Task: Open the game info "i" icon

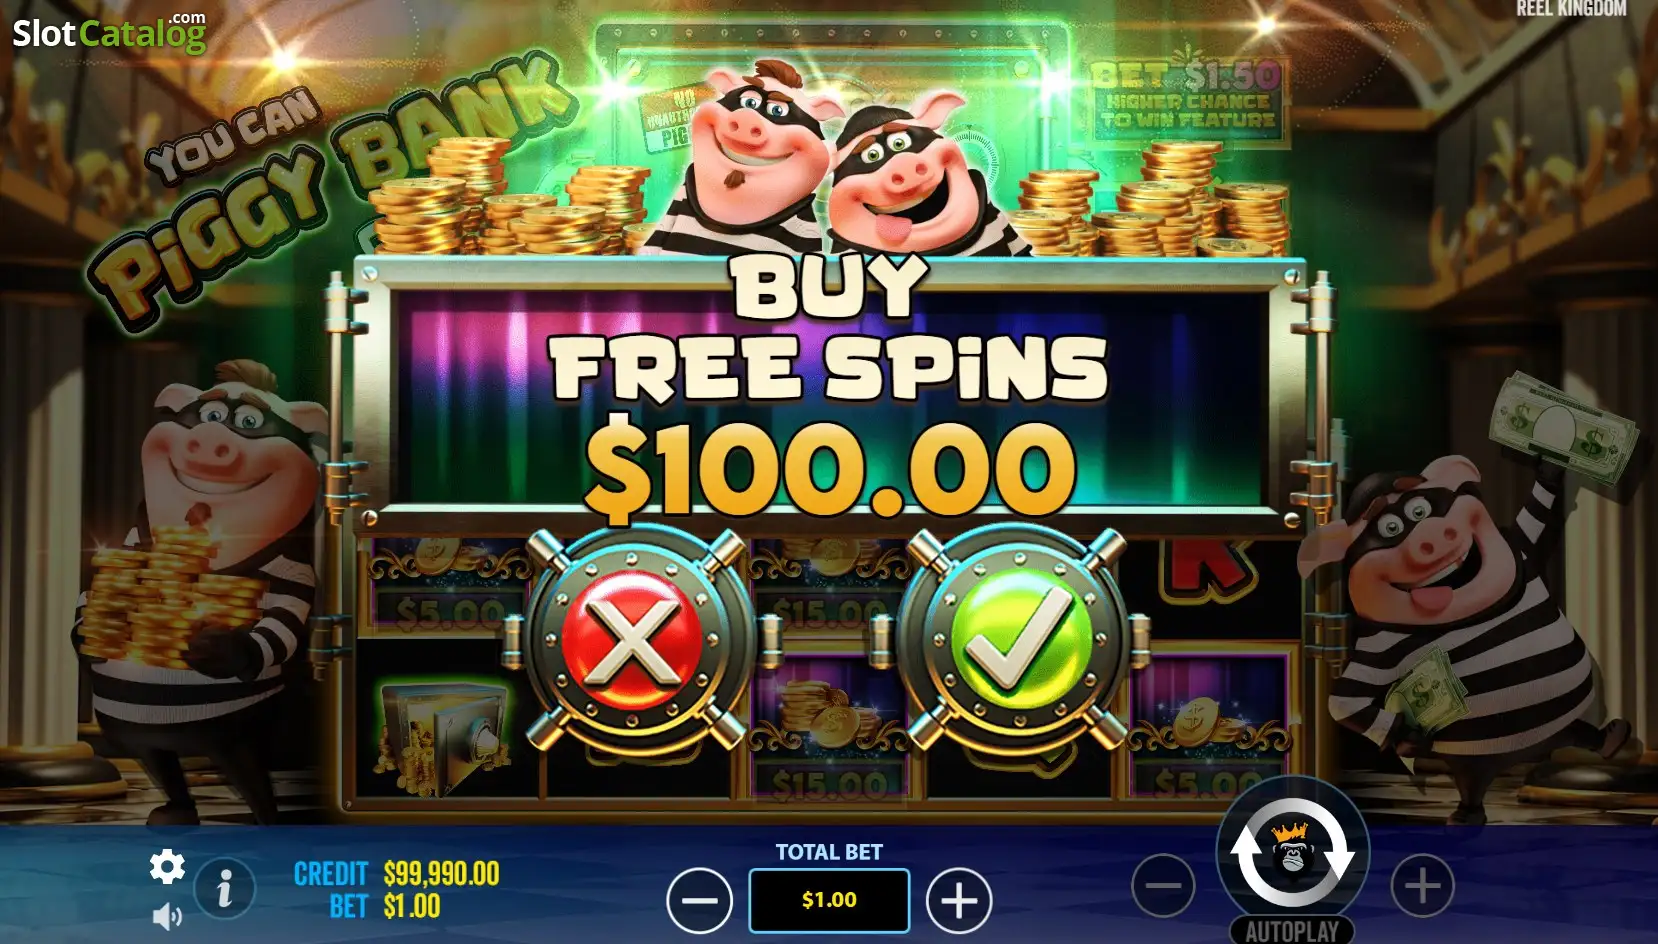Action: tap(224, 888)
